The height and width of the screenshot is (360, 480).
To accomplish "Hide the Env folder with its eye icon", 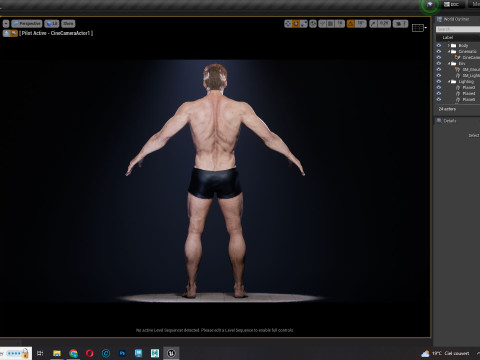I will point(439,63).
